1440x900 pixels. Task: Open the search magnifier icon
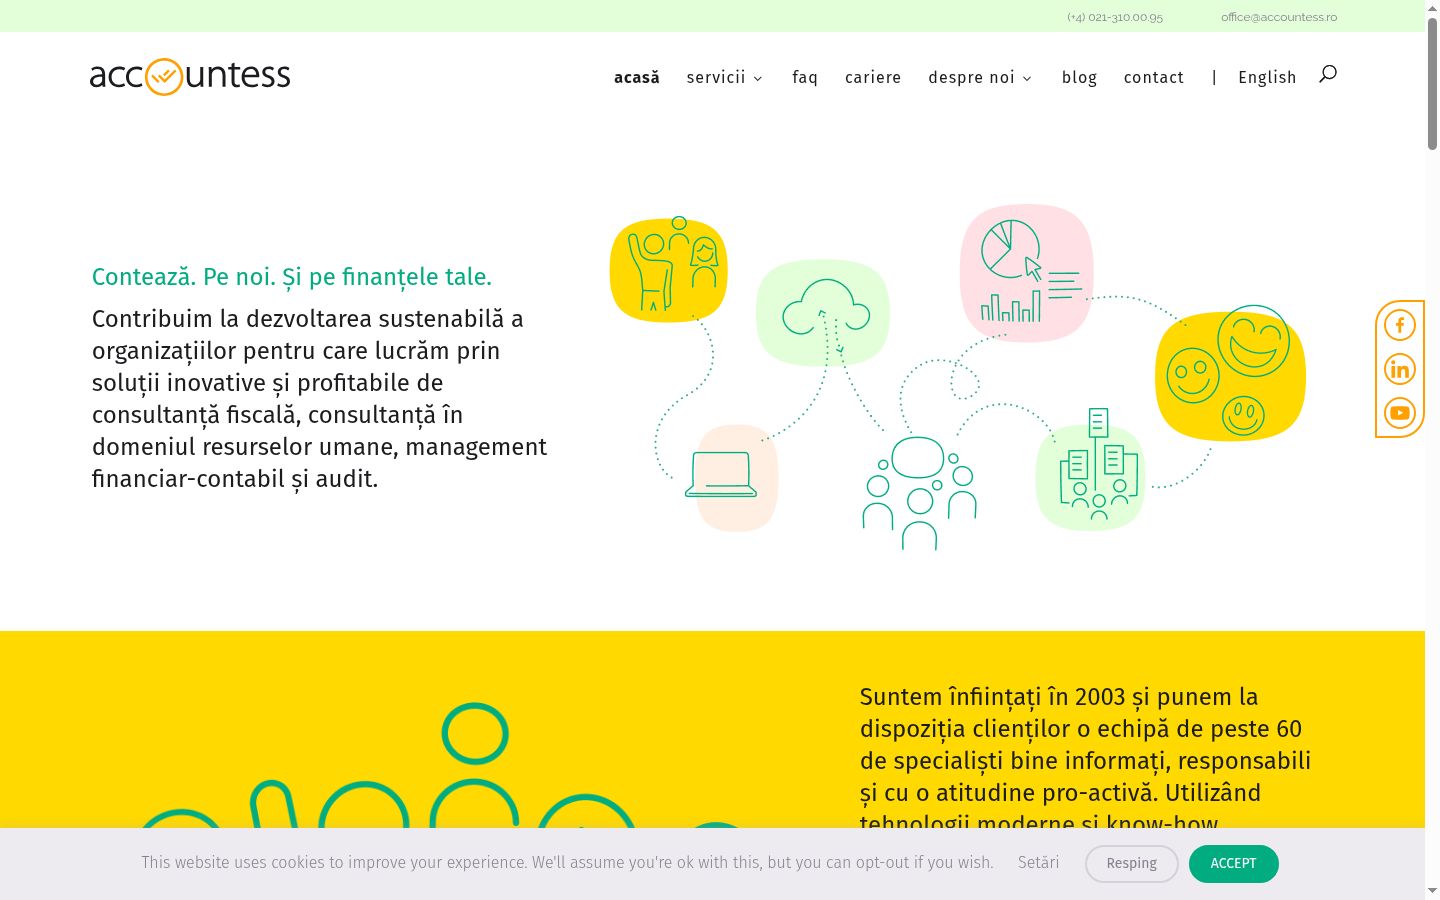pos(1328,74)
